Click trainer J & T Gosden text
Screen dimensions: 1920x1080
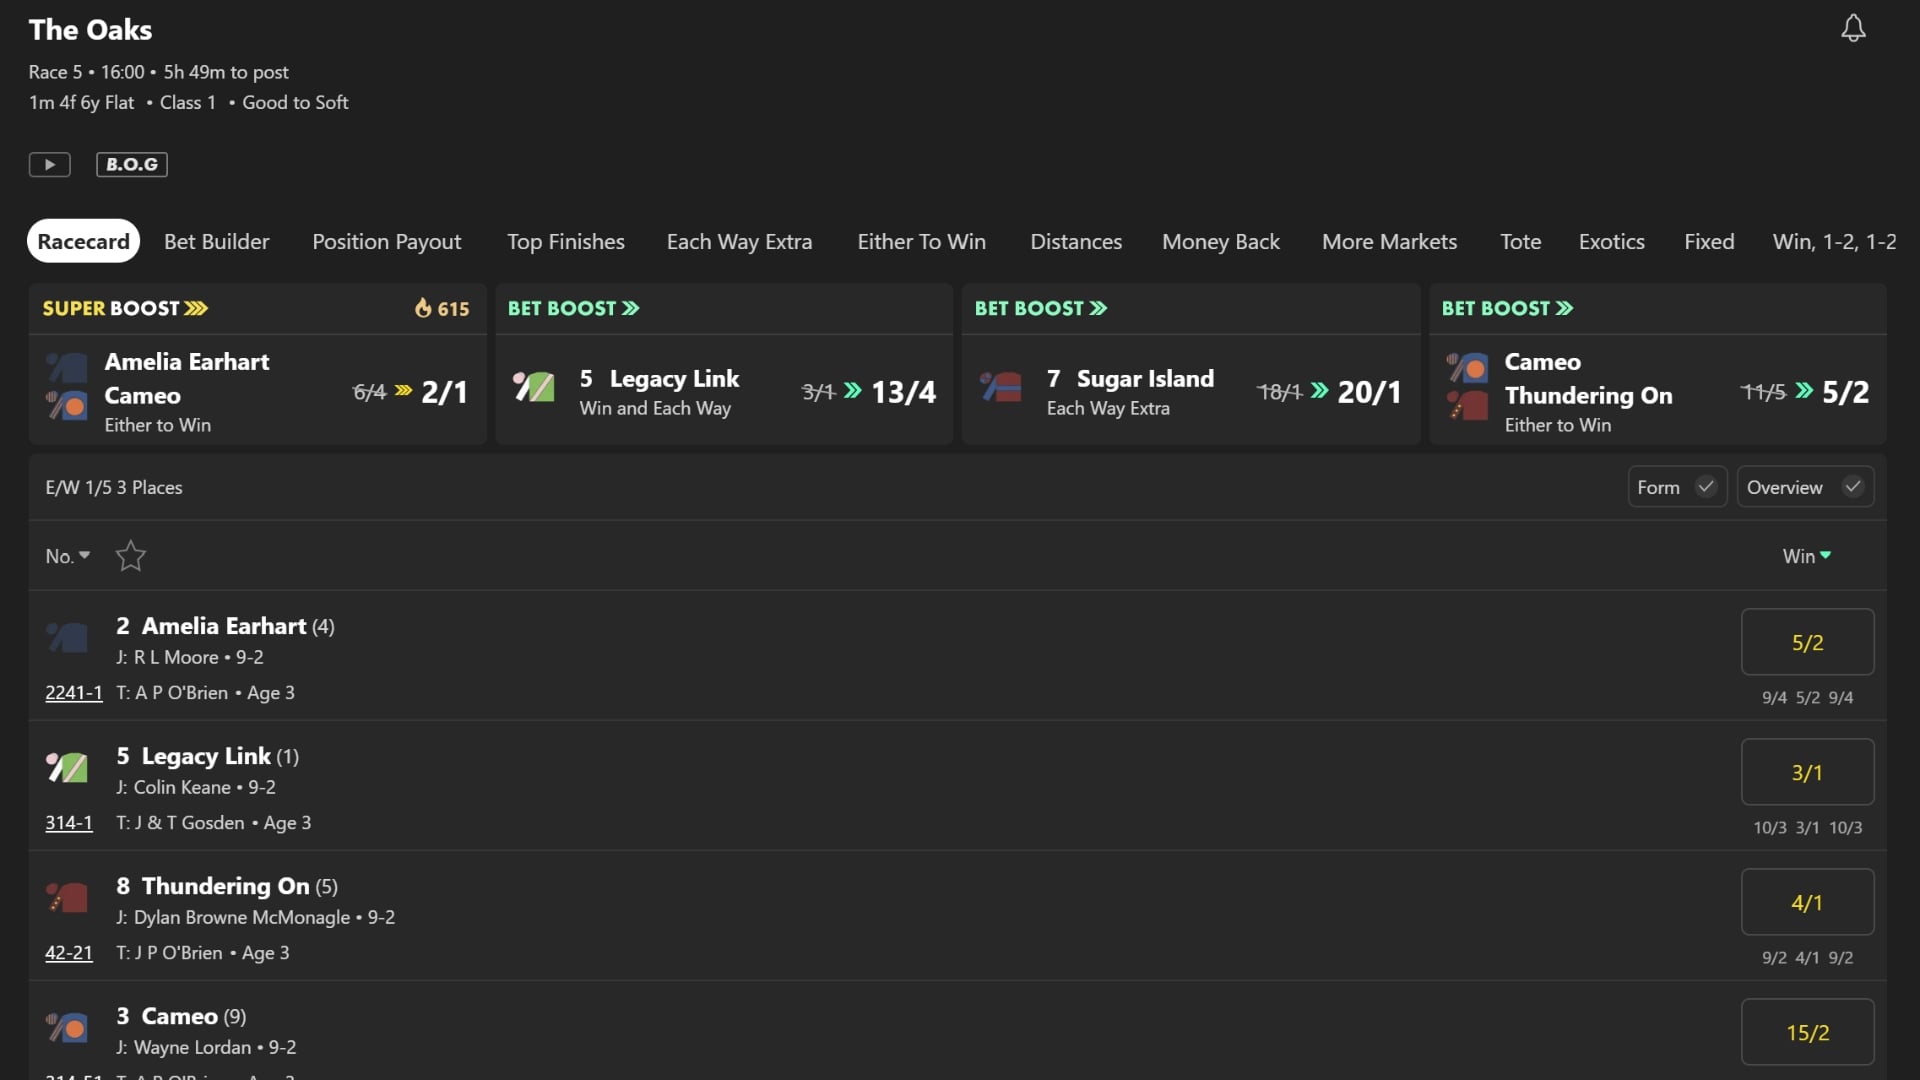189,822
